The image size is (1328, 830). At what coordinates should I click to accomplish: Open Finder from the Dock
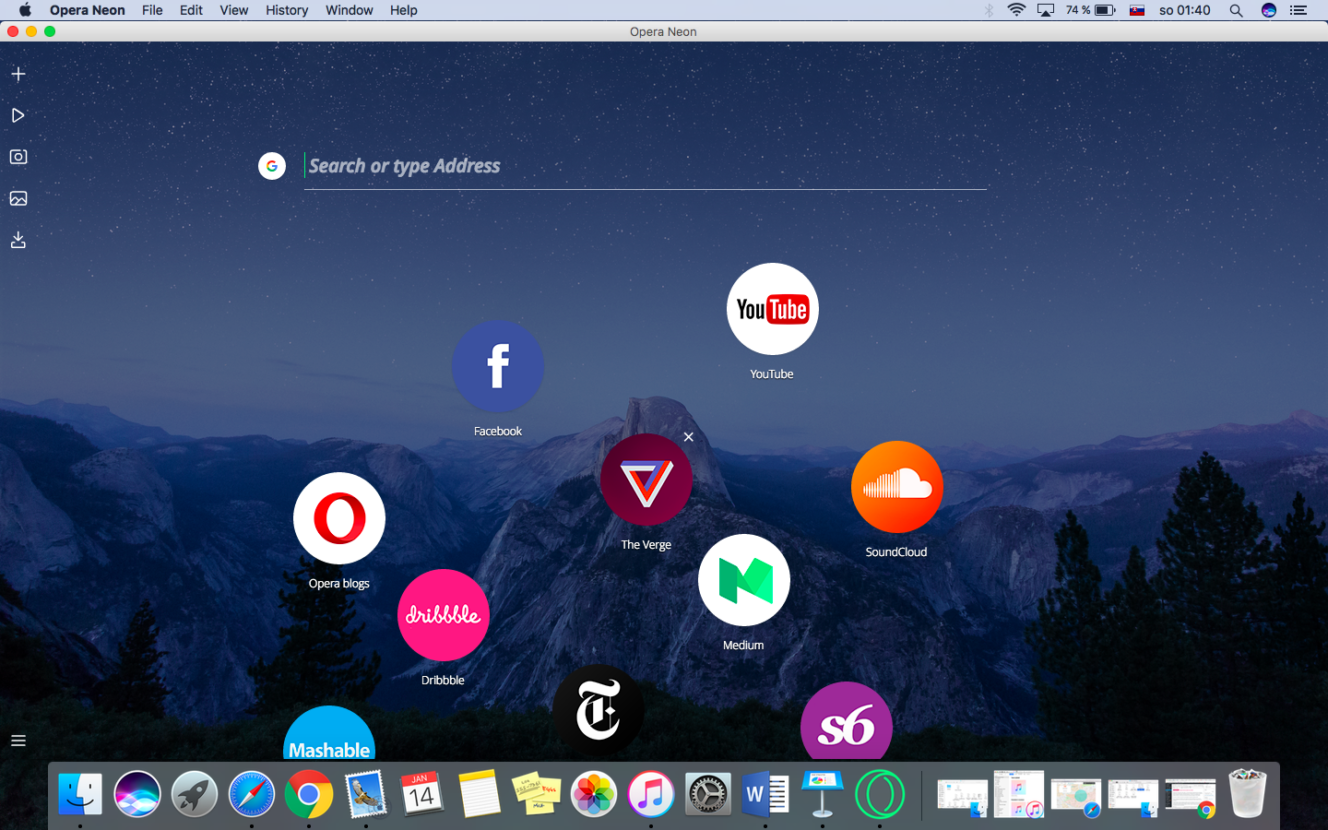[x=80, y=795]
